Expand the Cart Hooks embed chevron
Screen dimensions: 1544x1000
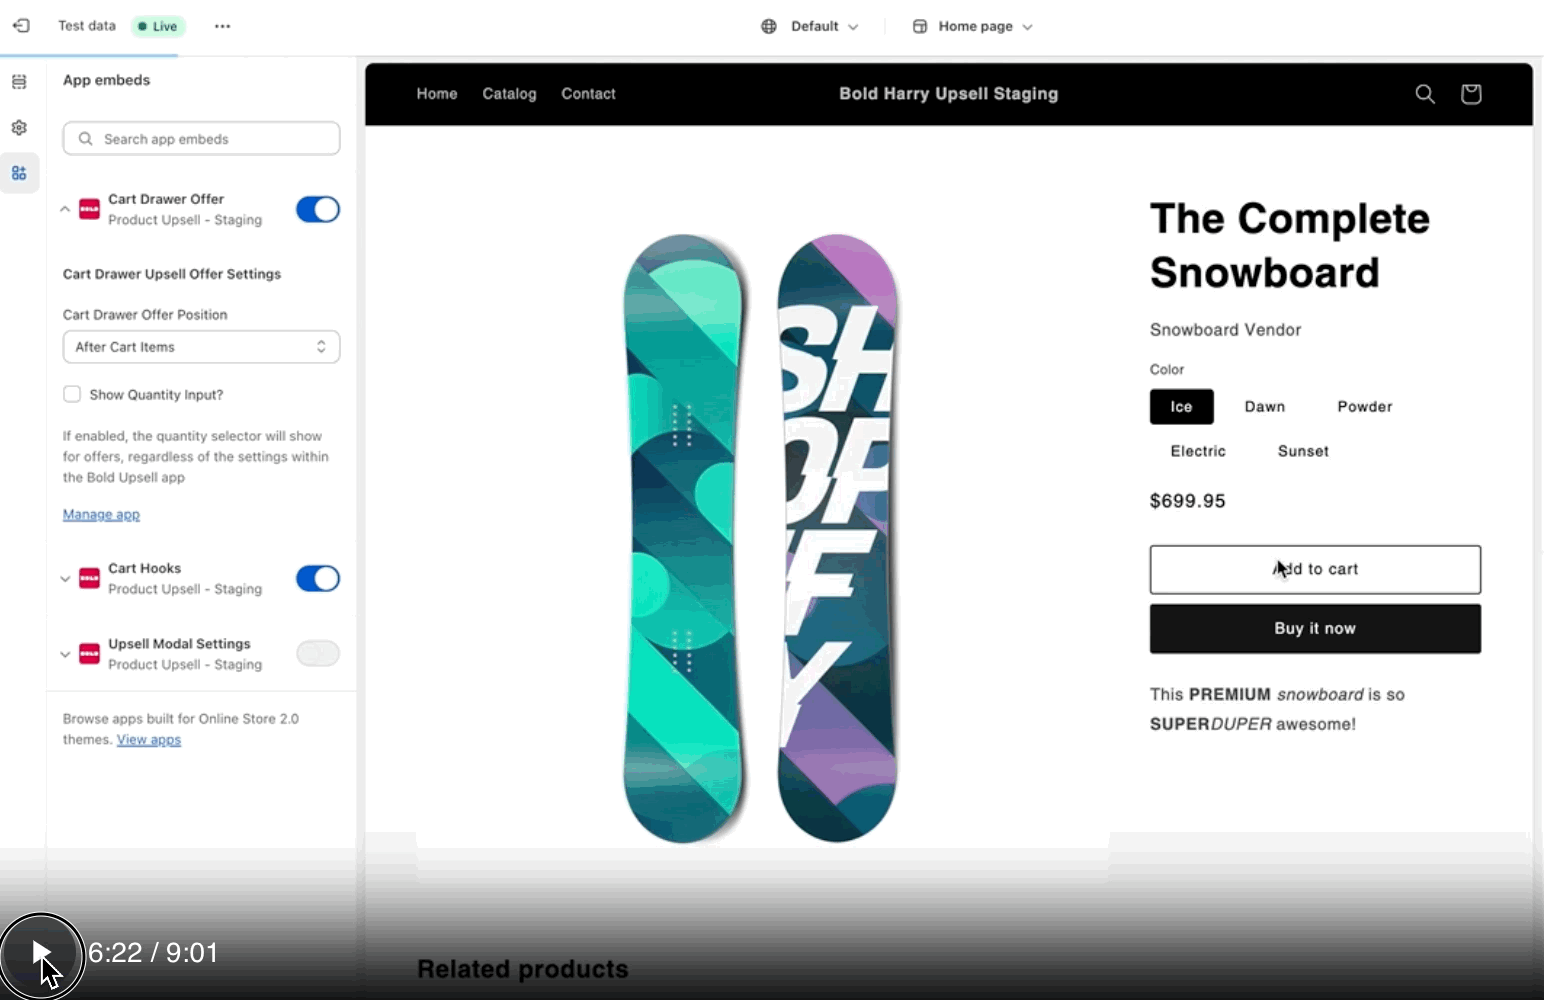tap(65, 579)
